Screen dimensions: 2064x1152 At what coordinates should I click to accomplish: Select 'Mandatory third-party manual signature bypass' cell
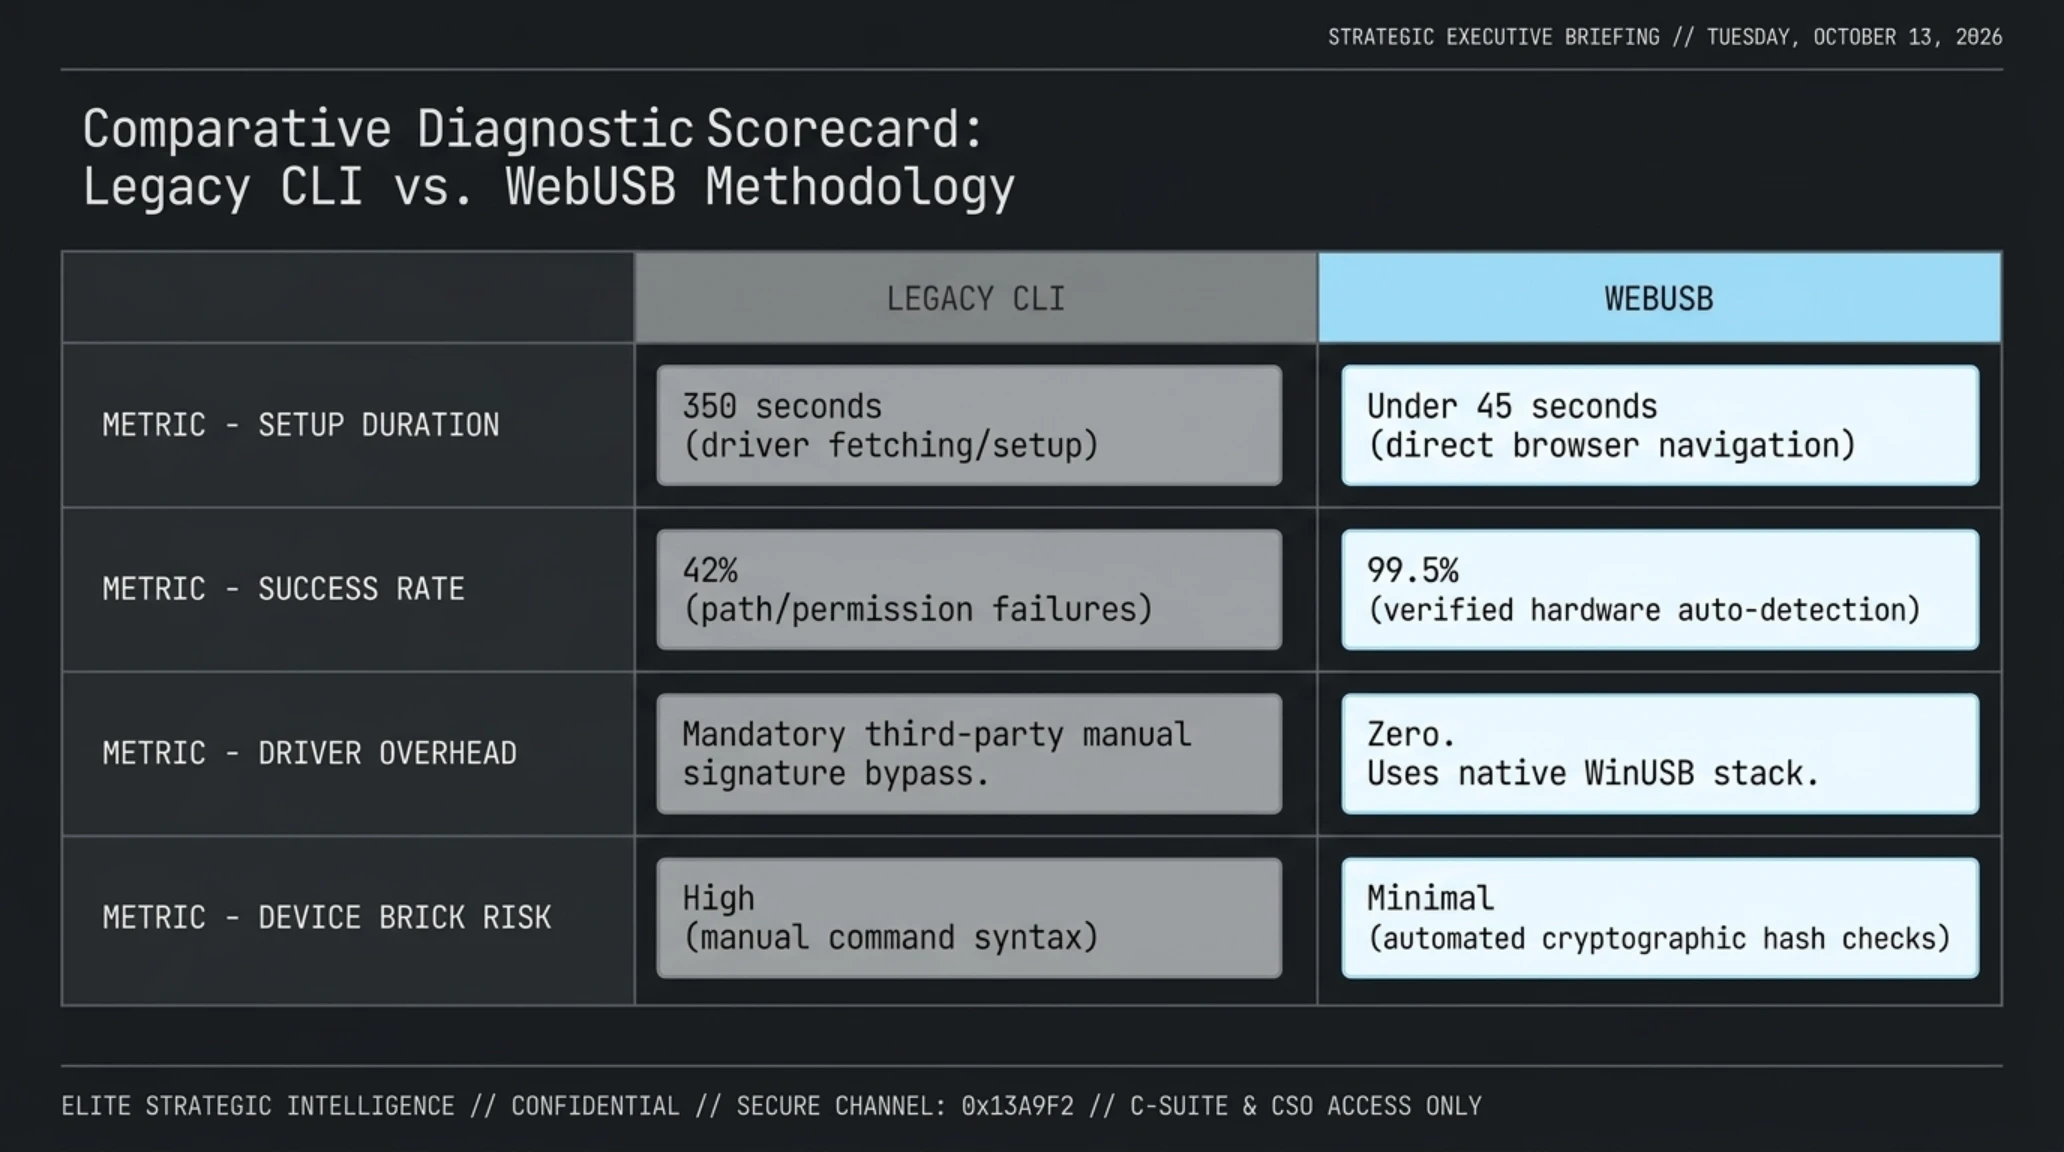[969, 753]
